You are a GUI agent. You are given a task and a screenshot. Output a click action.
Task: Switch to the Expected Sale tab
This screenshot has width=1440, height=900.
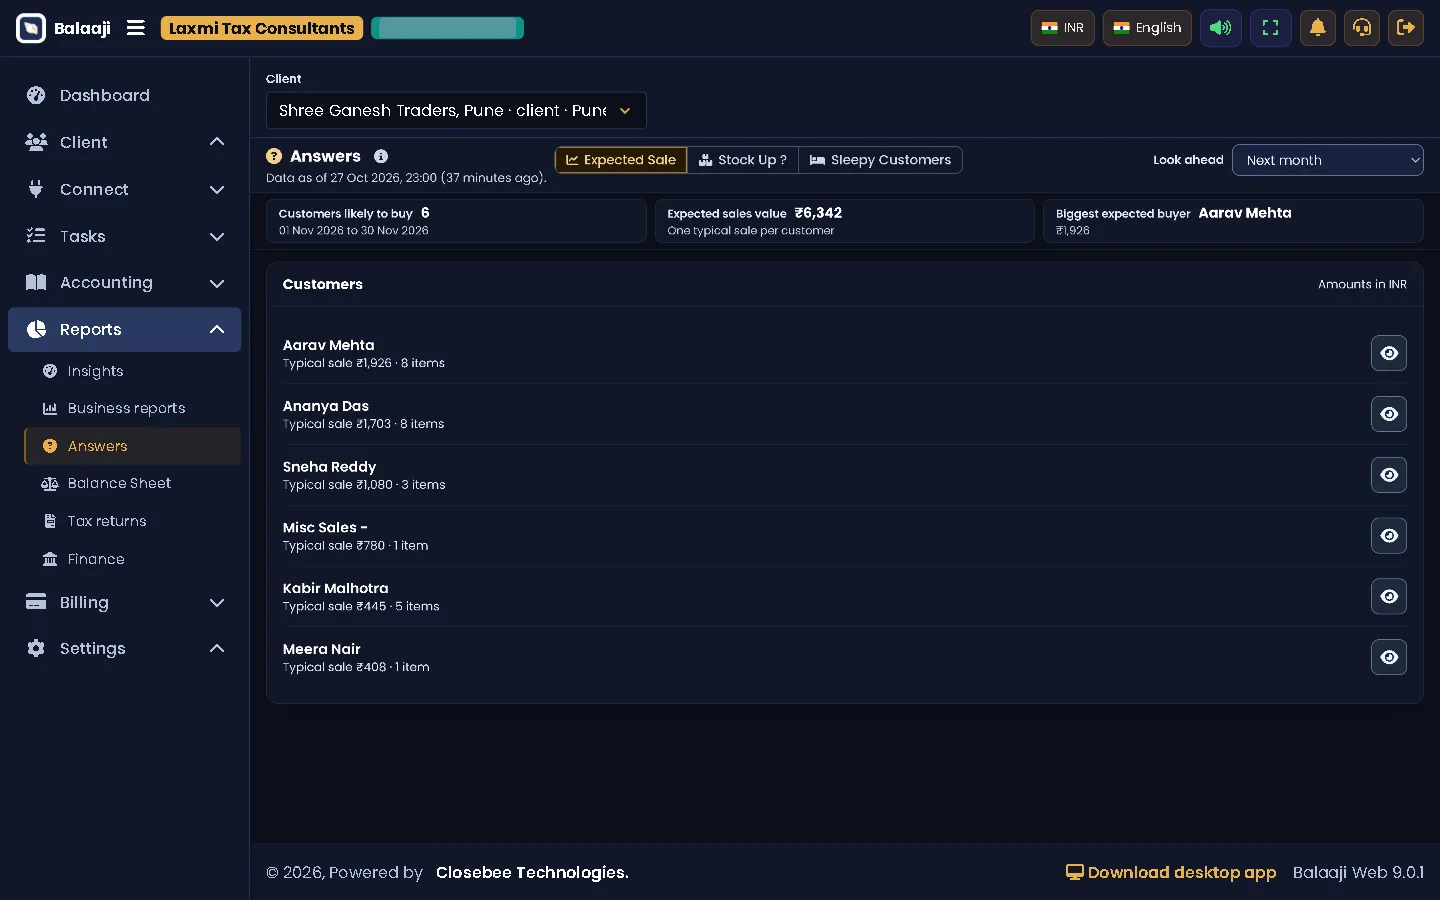621,160
